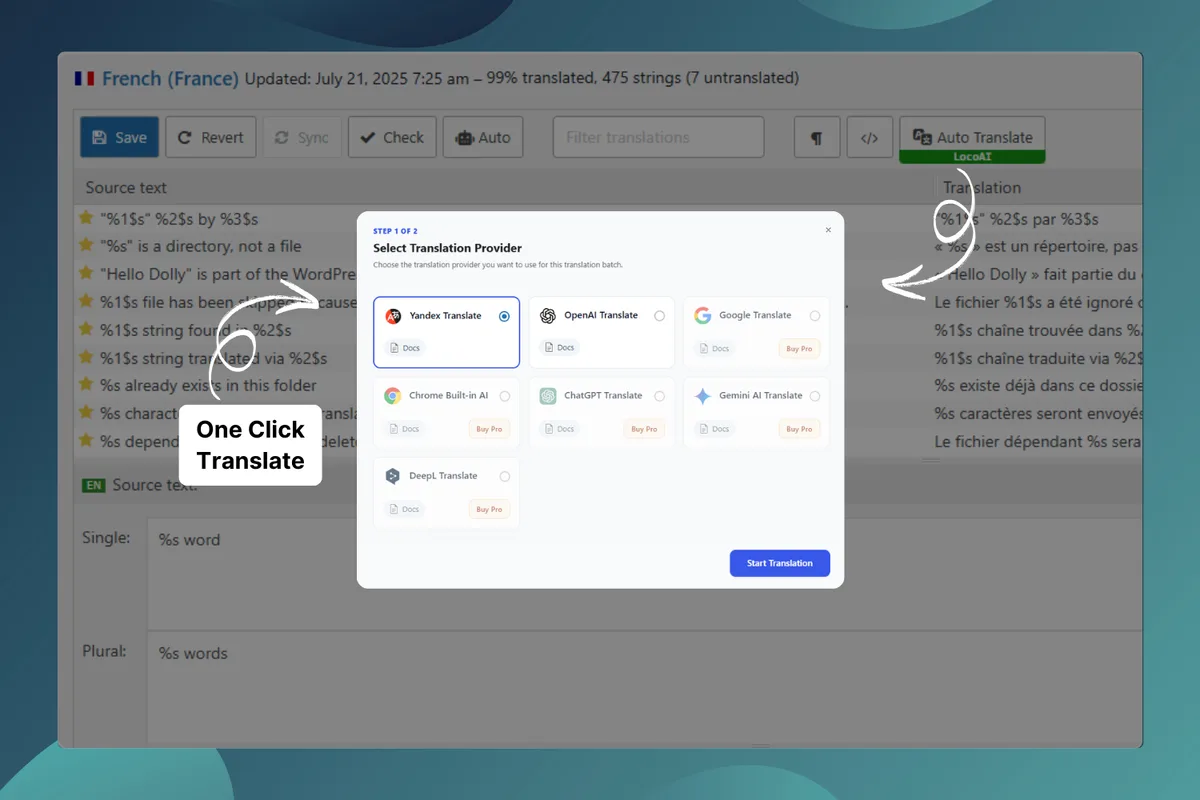Image resolution: width=1200 pixels, height=800 pixels.
Task: Click the French flag icon
Action: point(84,78)
